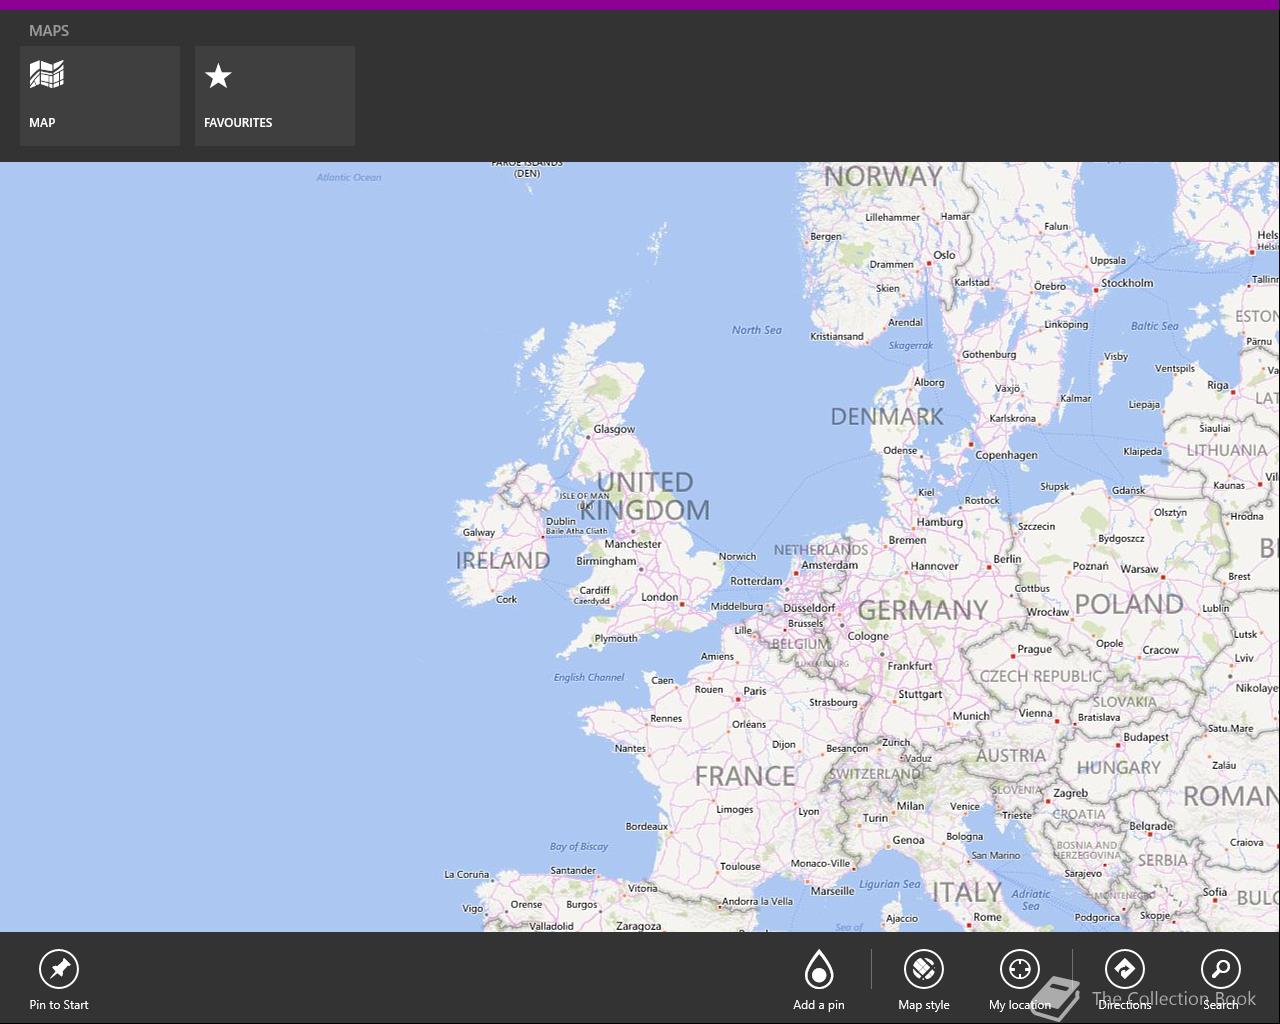
Task: Click the Plymouth label
Action: [x=616, y=638]
